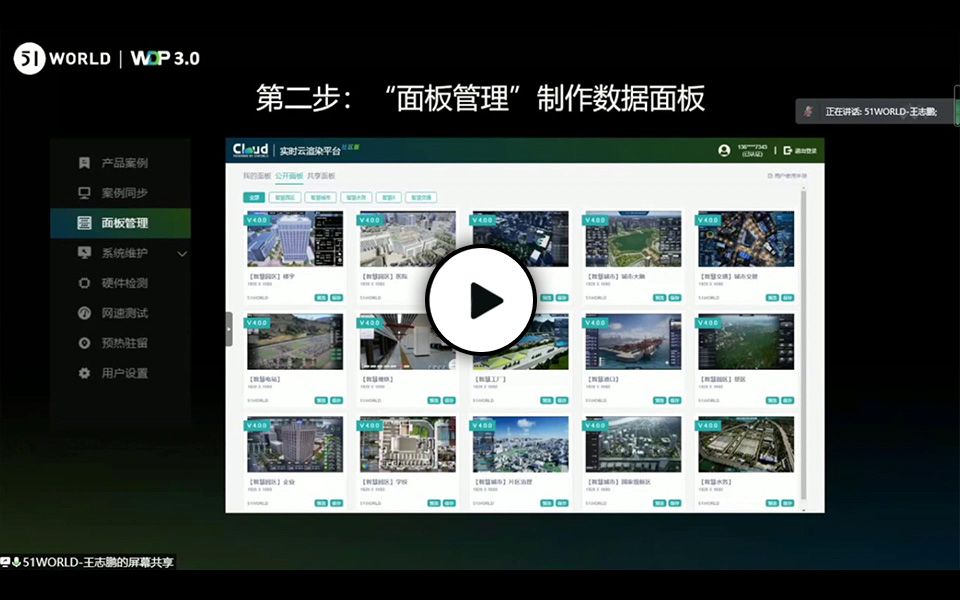Click the muted microphone icon beside 正在讲话

point(809,111)
